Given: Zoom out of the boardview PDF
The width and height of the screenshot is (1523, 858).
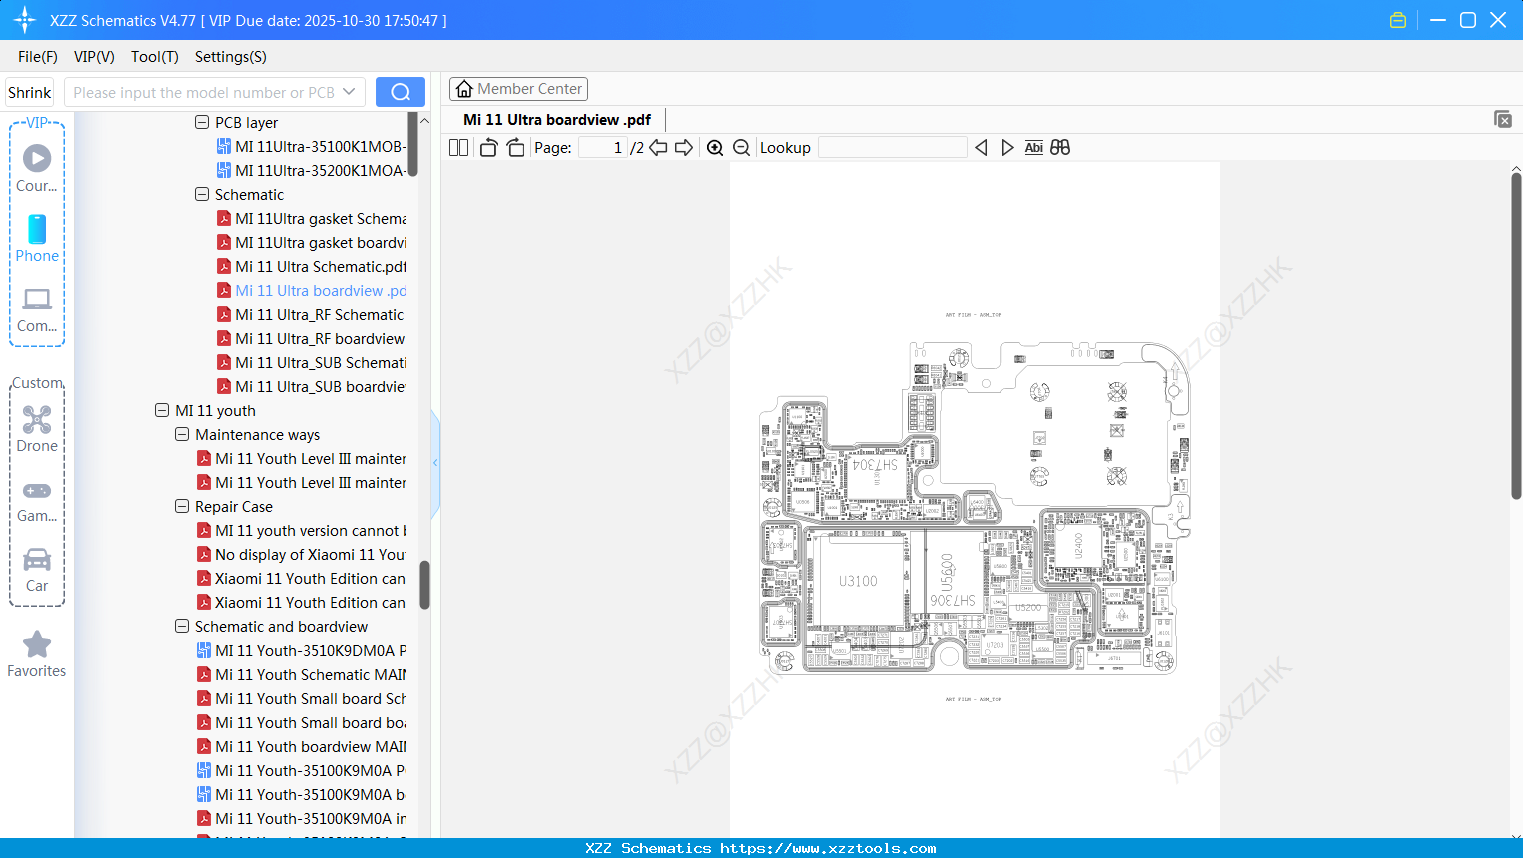Looking at the screenshot, I should [x=741, y=147].
